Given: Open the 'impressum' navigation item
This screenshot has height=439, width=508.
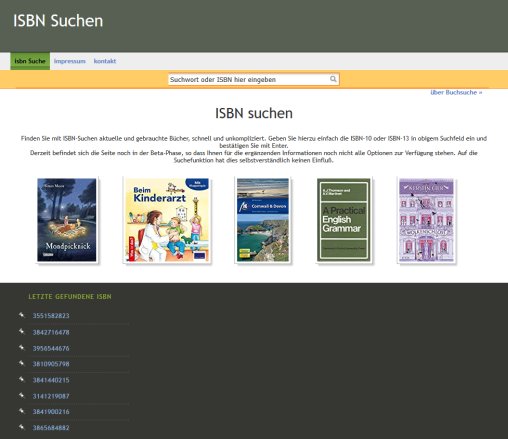Looking at the screenshot, I should [x=70, y=61].
